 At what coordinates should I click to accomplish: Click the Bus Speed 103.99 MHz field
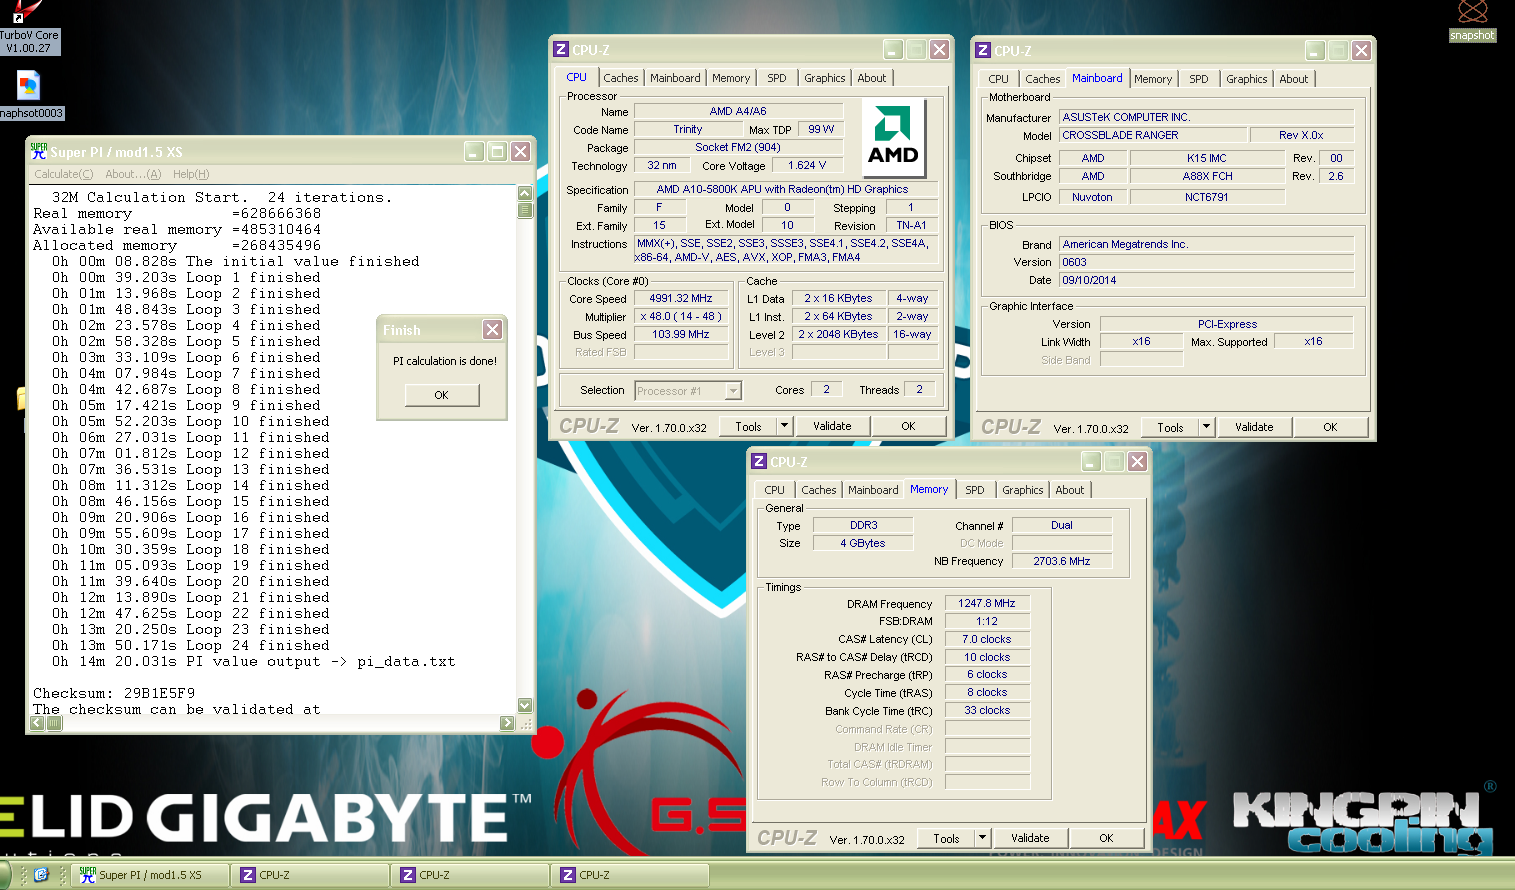point(681,334)
